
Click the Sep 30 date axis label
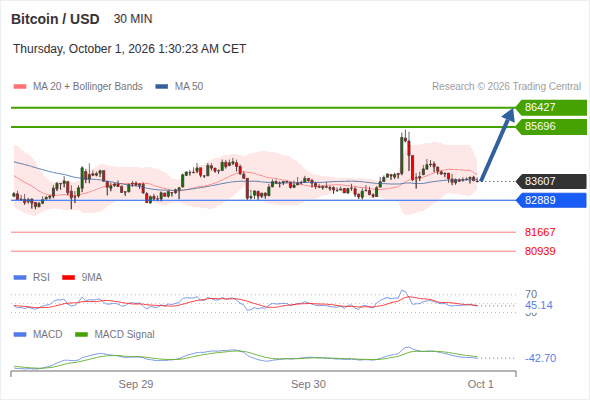tap(308, 384)
